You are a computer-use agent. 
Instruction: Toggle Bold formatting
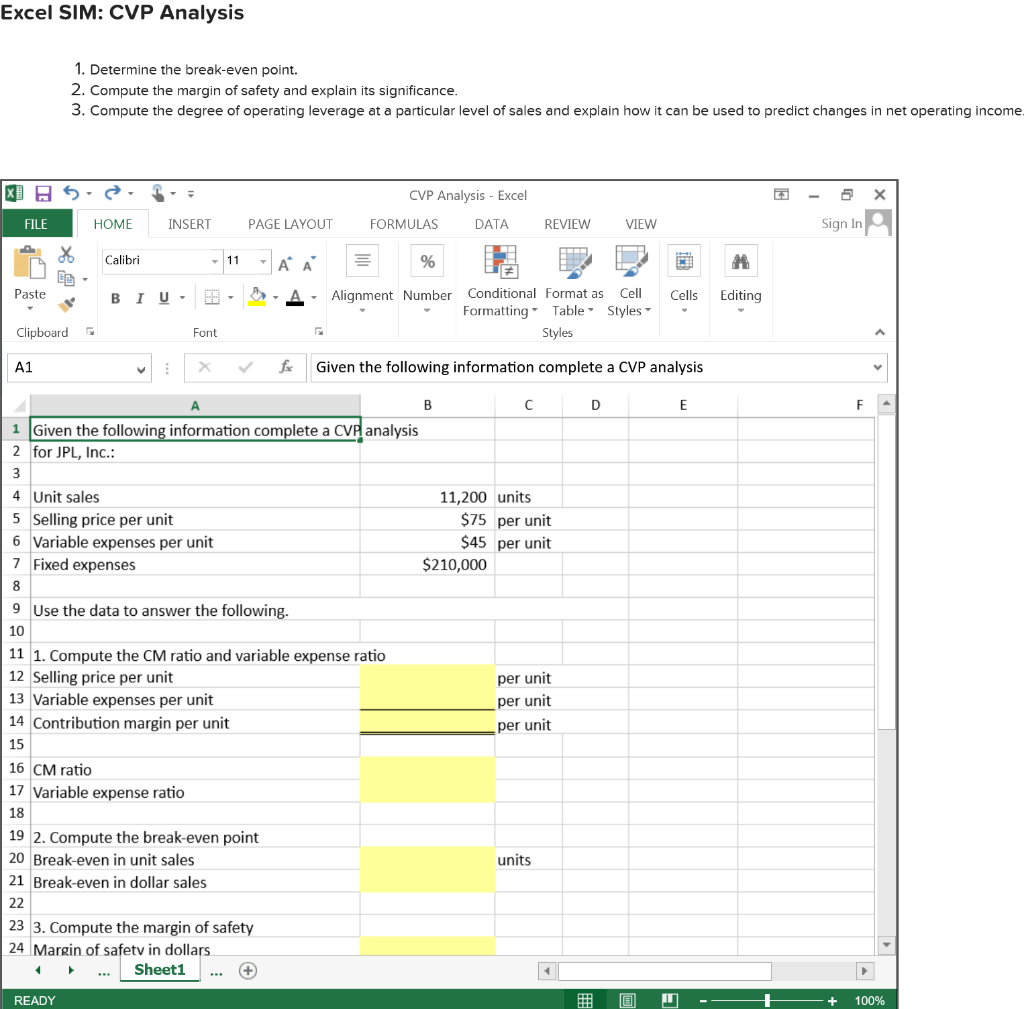116,298
